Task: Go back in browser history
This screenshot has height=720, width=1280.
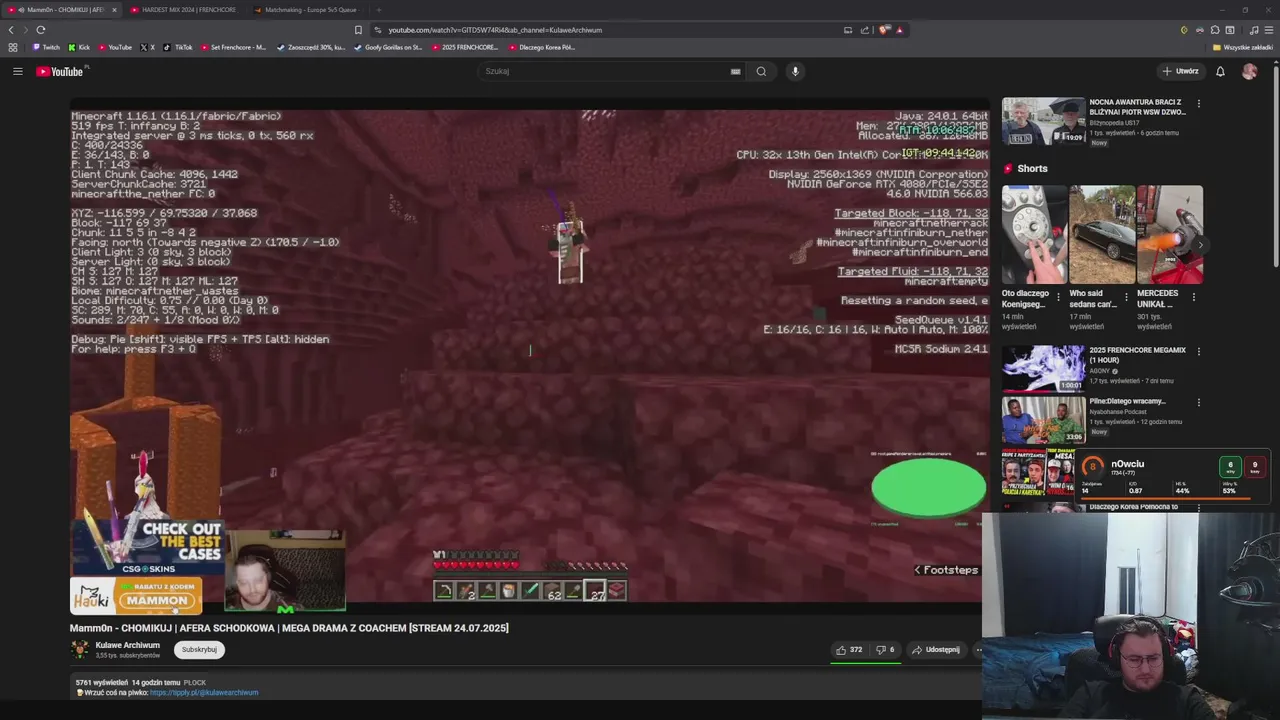Action: point(11,30)
